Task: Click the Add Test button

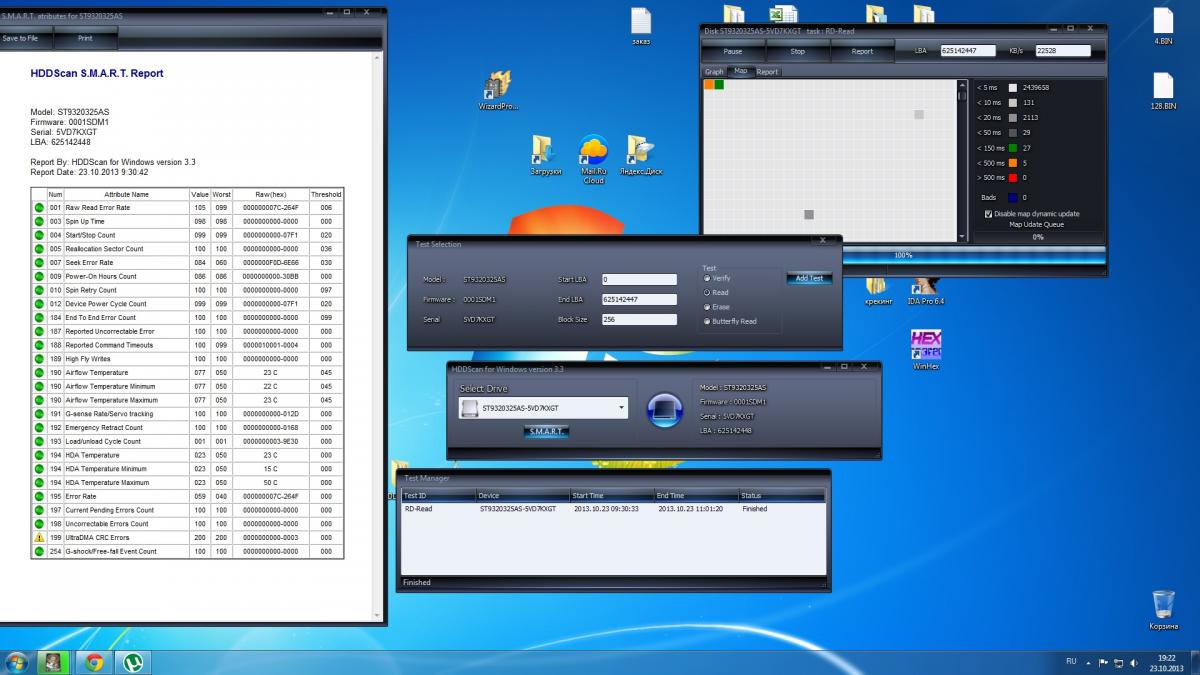Action: click(x=809, y=278)
